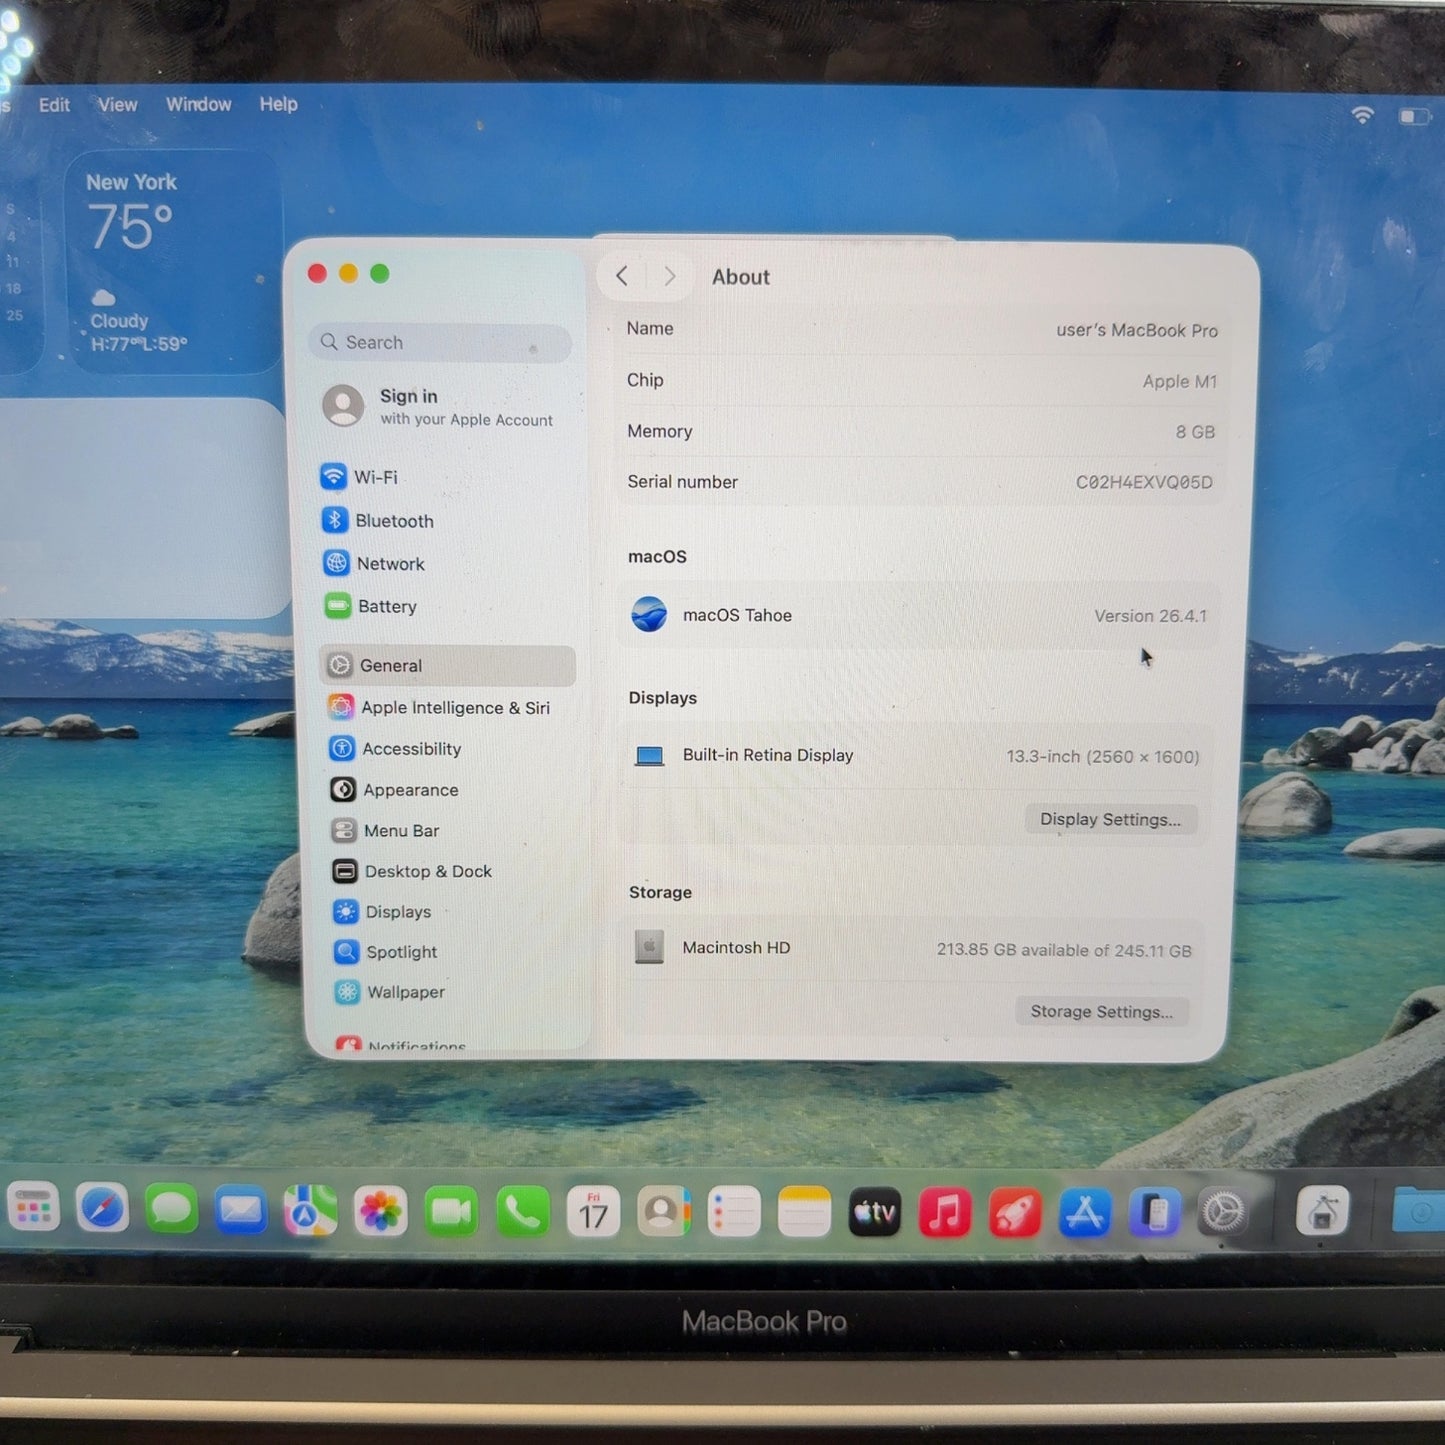Click the memory value "8 GB"
This screenshot has height=1445, width=1445.
1195,432
